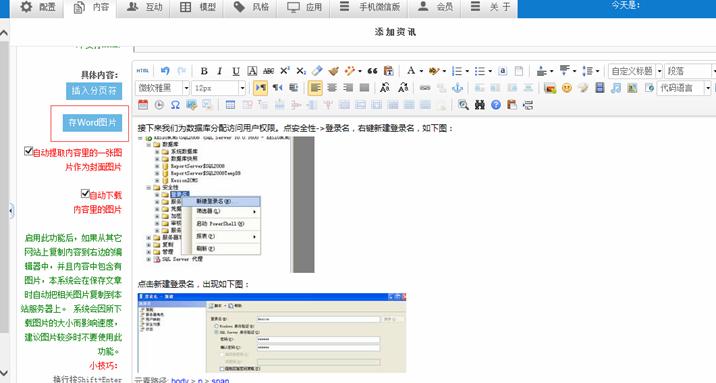716x383 pixels.
Task: Click the underline button
Action: 236,71
